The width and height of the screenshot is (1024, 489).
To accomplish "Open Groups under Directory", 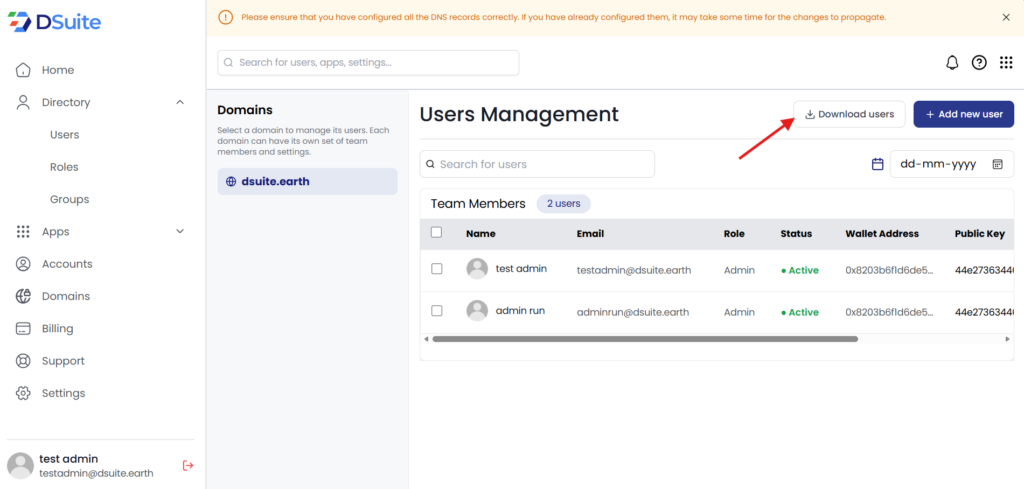I will pyautogui.click(x=69, y=199).
